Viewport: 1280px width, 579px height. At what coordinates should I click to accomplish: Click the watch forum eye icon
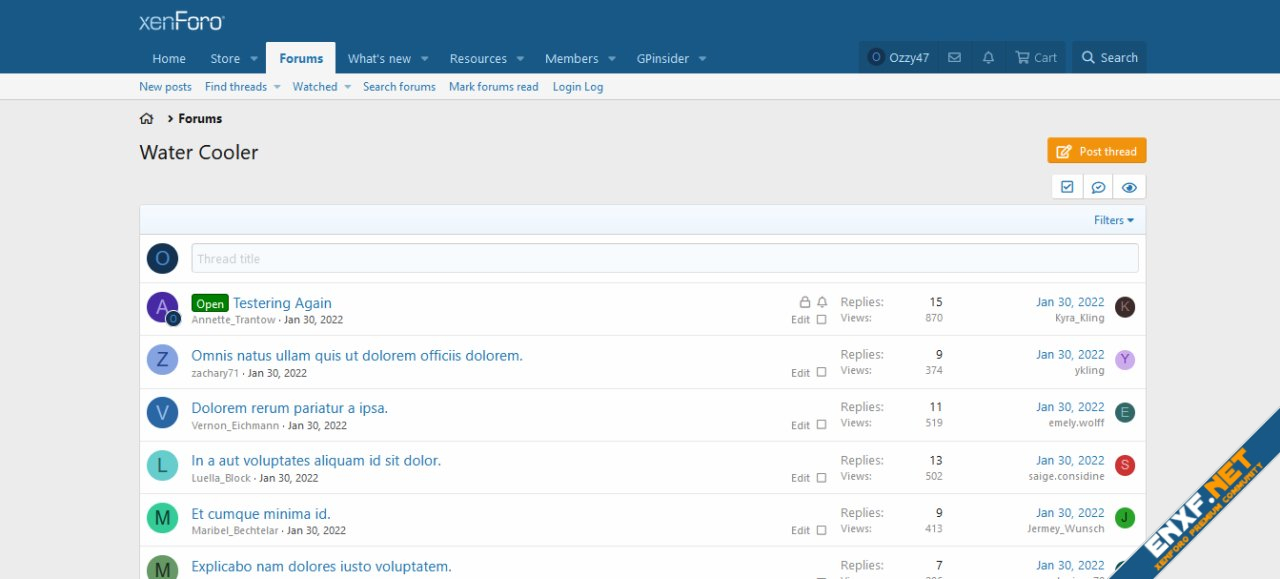1129,187
